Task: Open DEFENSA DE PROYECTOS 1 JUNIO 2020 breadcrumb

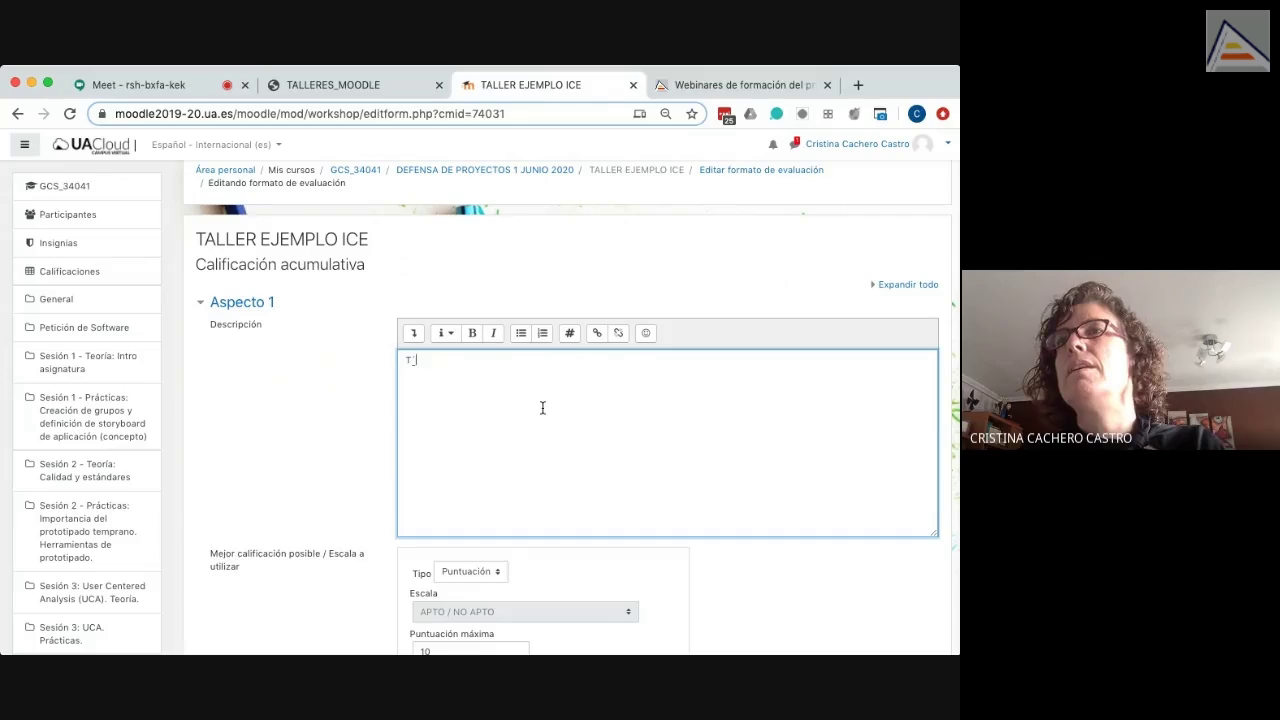Action: pyautogui.click(x=485, y=170)
